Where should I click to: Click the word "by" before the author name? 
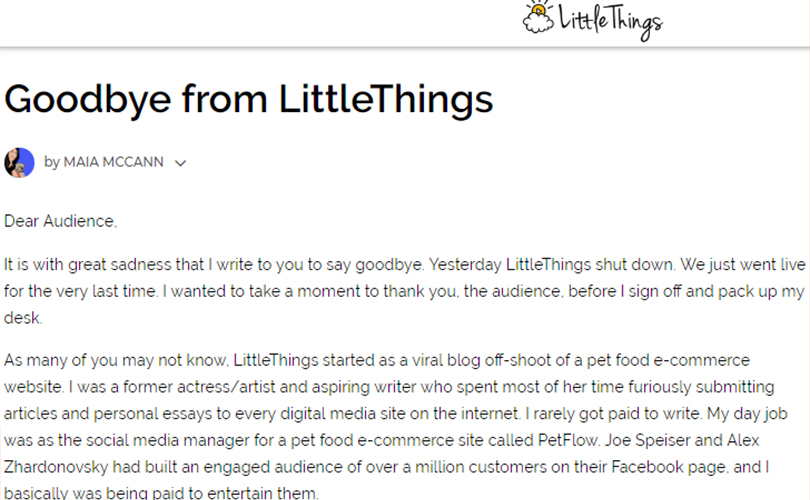(x=52, y=162)
